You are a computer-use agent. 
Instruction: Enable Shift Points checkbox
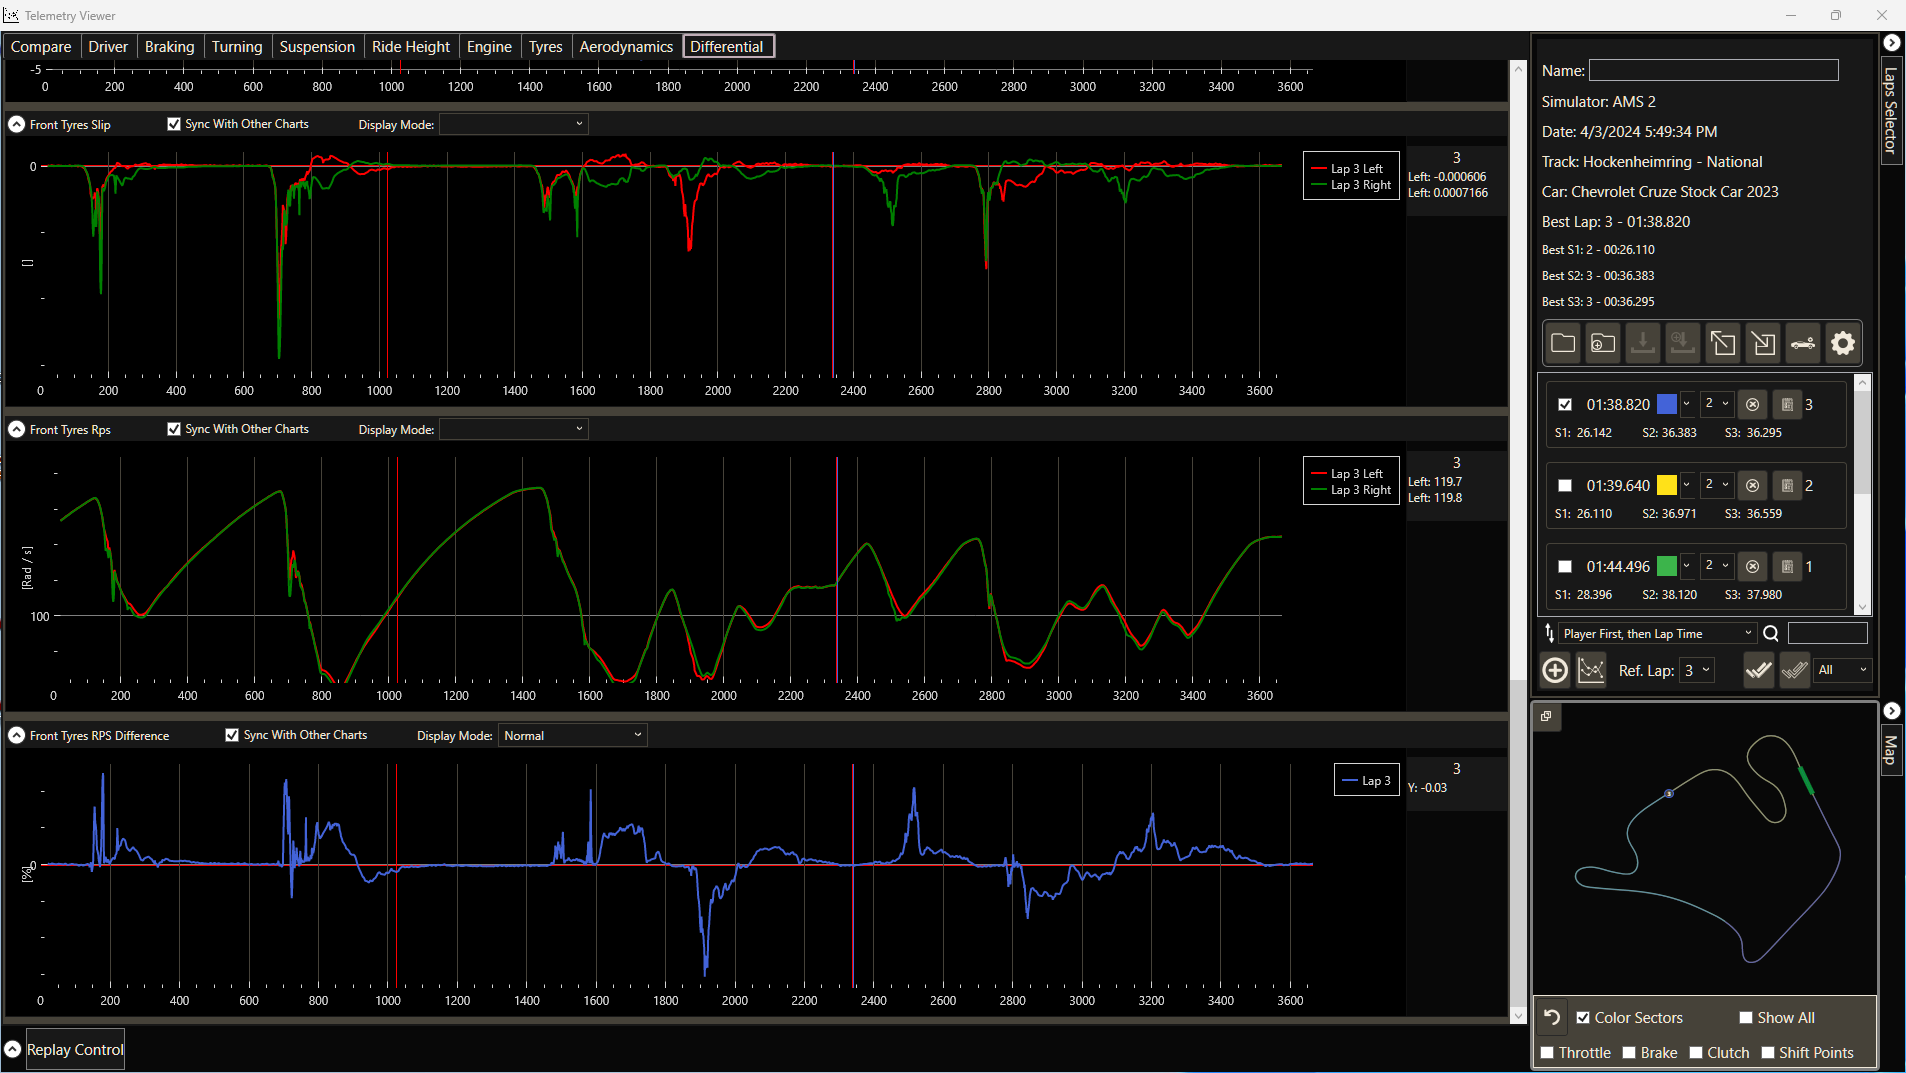pos(1768,1053)
